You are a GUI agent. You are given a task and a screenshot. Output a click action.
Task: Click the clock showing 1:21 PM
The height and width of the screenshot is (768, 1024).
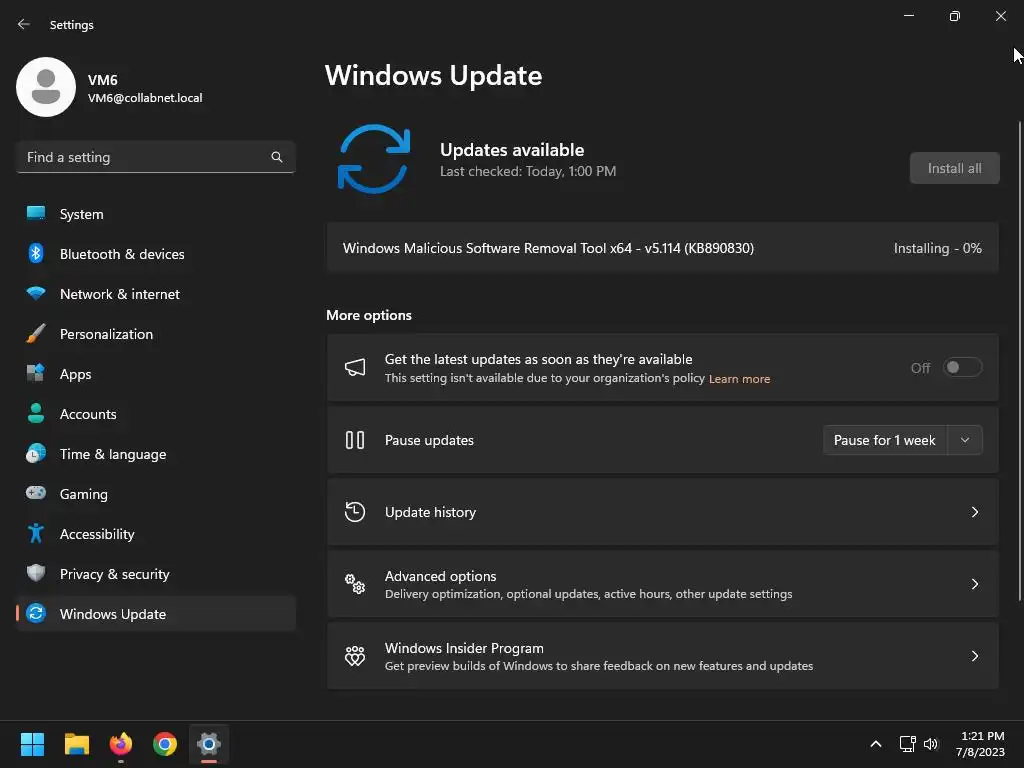click(x=982, y=736)
